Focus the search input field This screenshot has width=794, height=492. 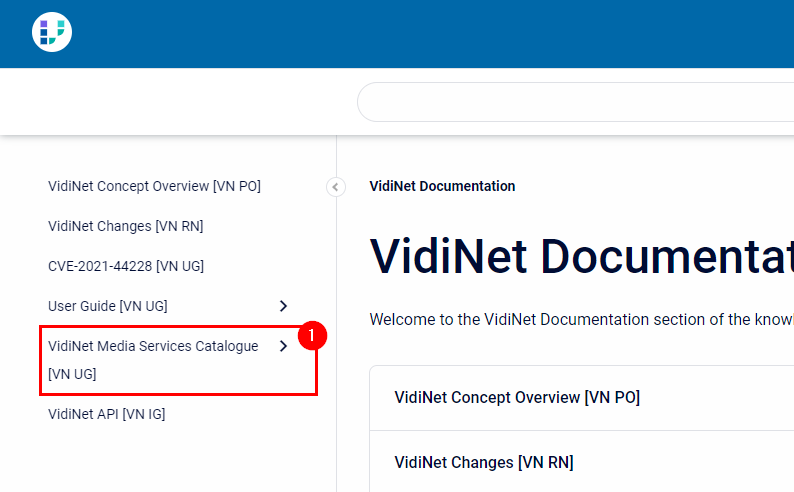[x=575, y=102]
